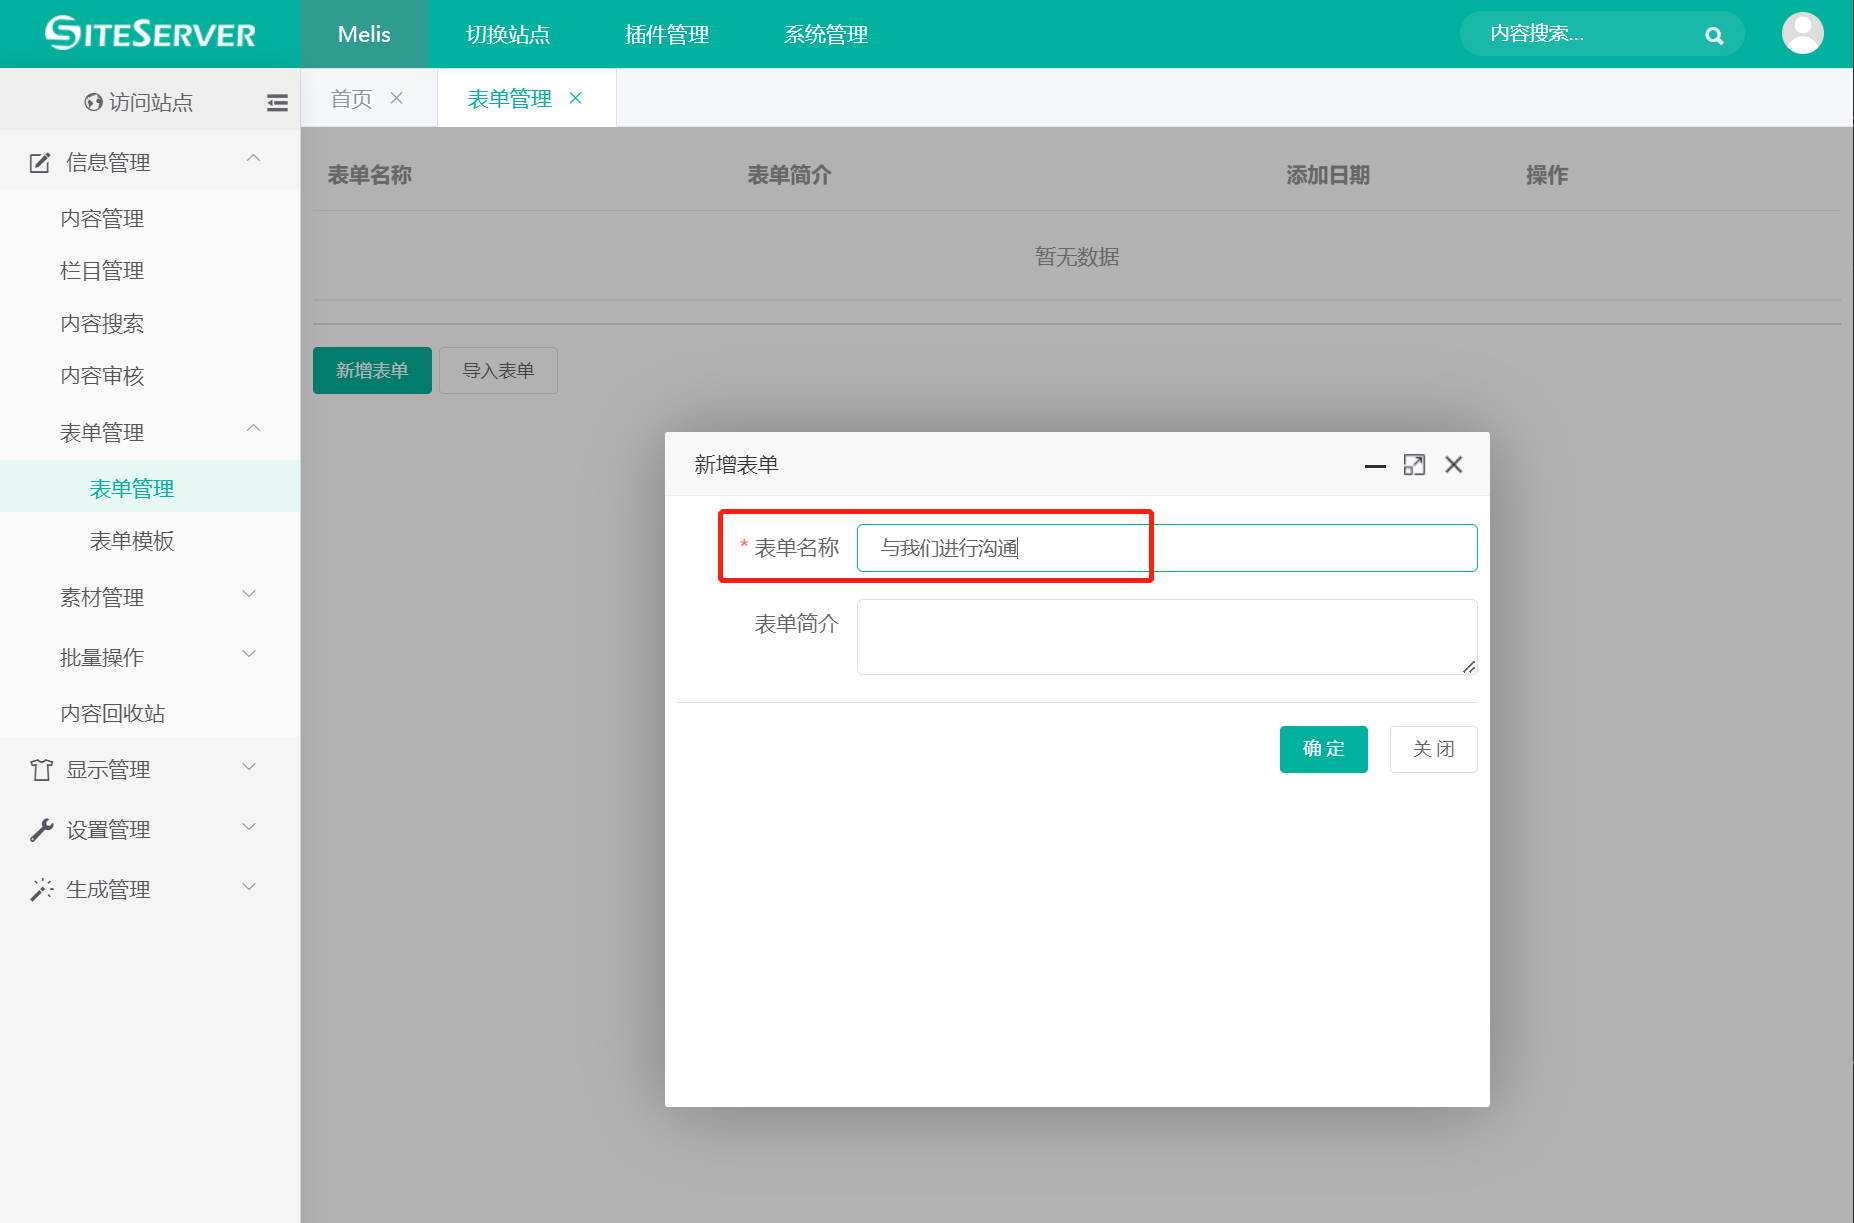The image size is (1854, 1223).
Task: Collapse sidebar using the hamburger icon
Action: tap(277, 102)
